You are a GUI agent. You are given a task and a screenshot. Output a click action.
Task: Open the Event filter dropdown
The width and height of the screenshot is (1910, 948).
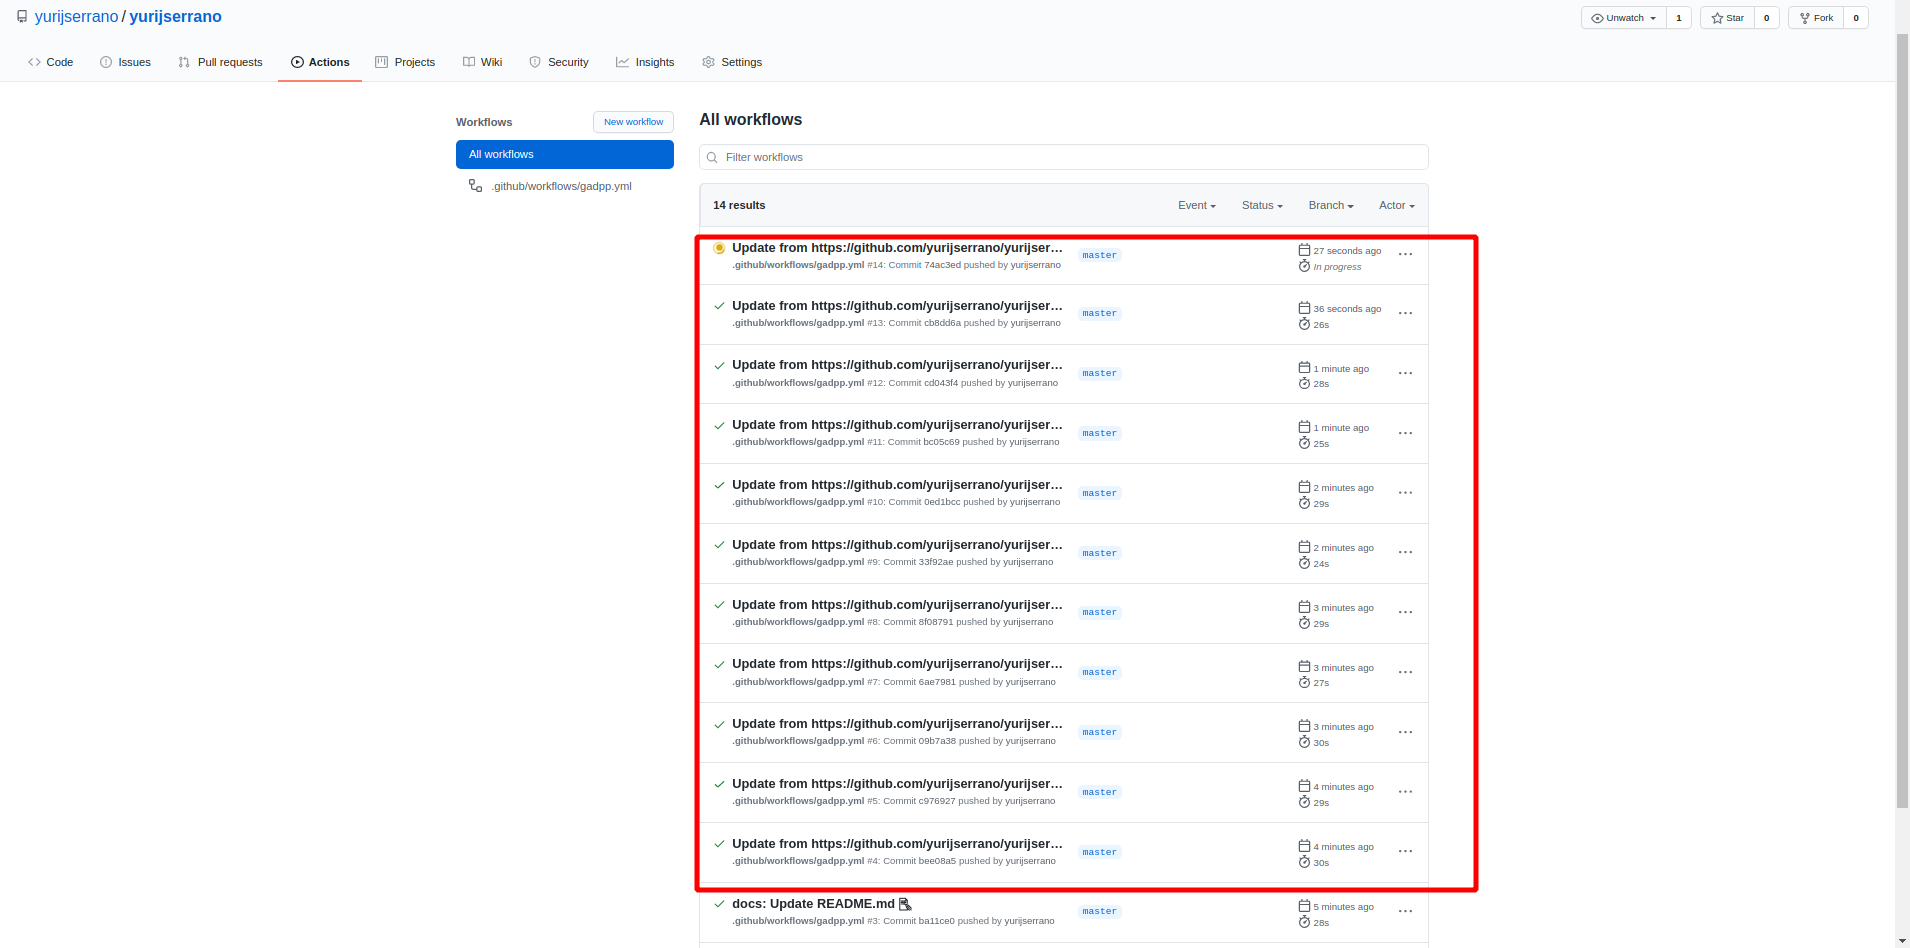pyautogui.click(x=1197, y=206)
